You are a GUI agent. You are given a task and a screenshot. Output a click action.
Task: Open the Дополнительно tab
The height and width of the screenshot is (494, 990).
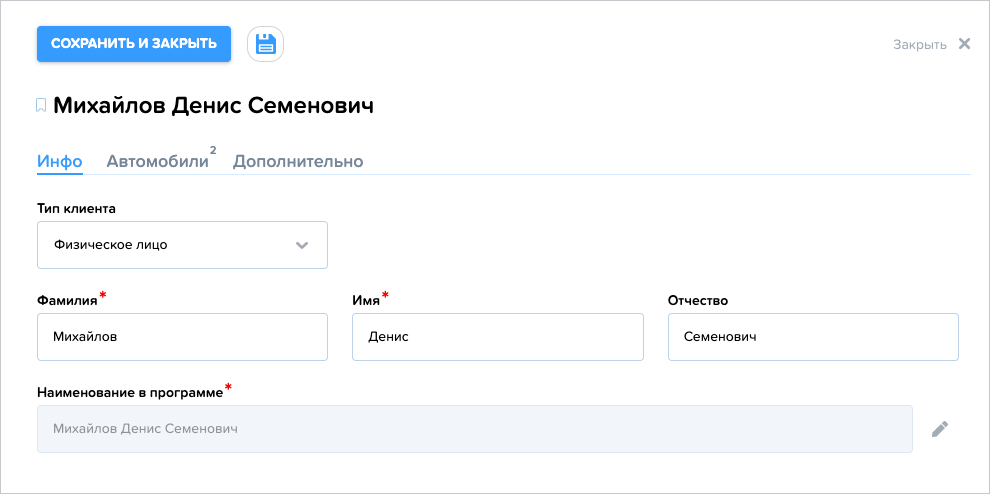(298, 161)
